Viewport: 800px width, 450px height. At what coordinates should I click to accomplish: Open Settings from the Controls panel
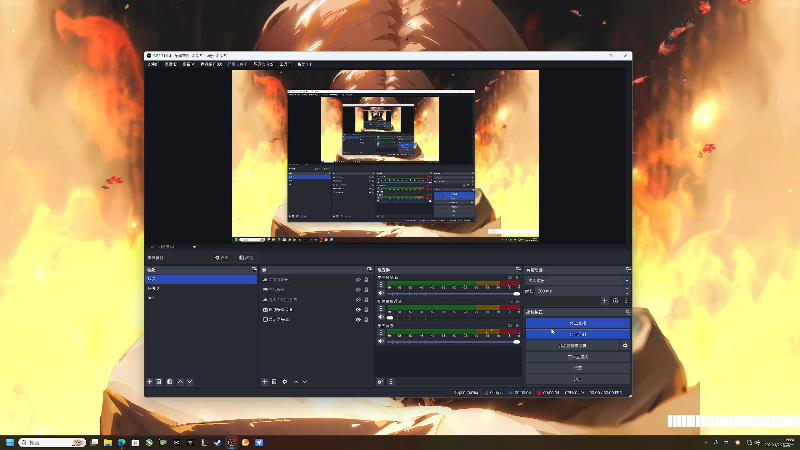pyautogui.click(x=578, y=368)
